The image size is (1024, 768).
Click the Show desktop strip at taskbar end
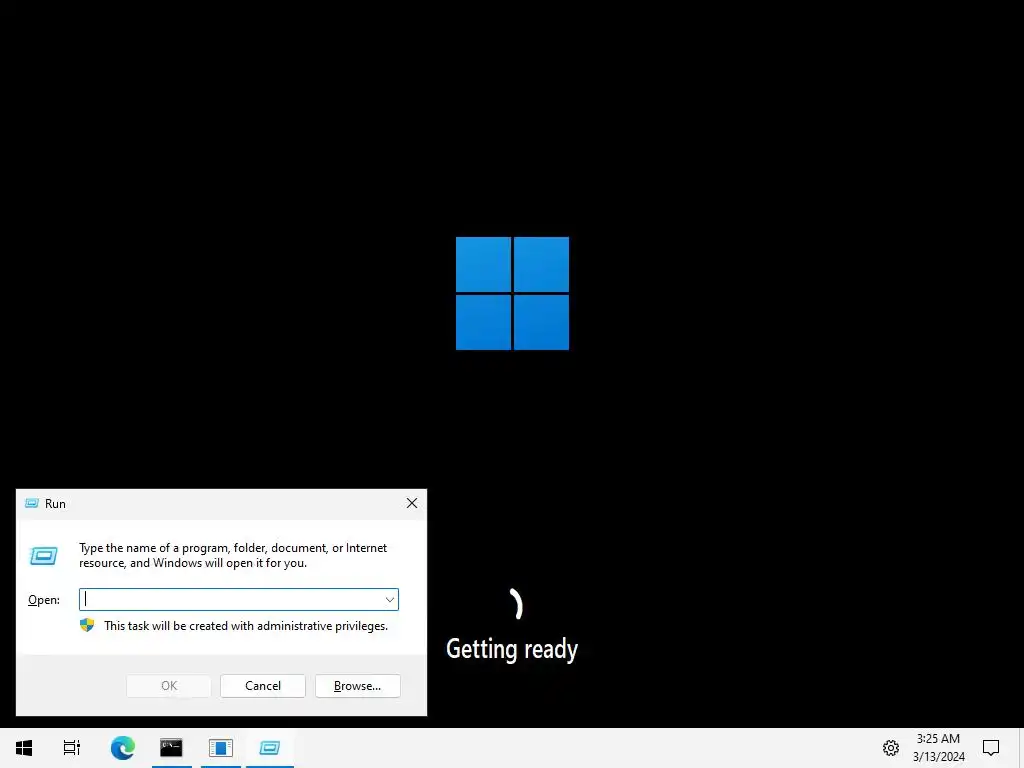(1021, 748)
